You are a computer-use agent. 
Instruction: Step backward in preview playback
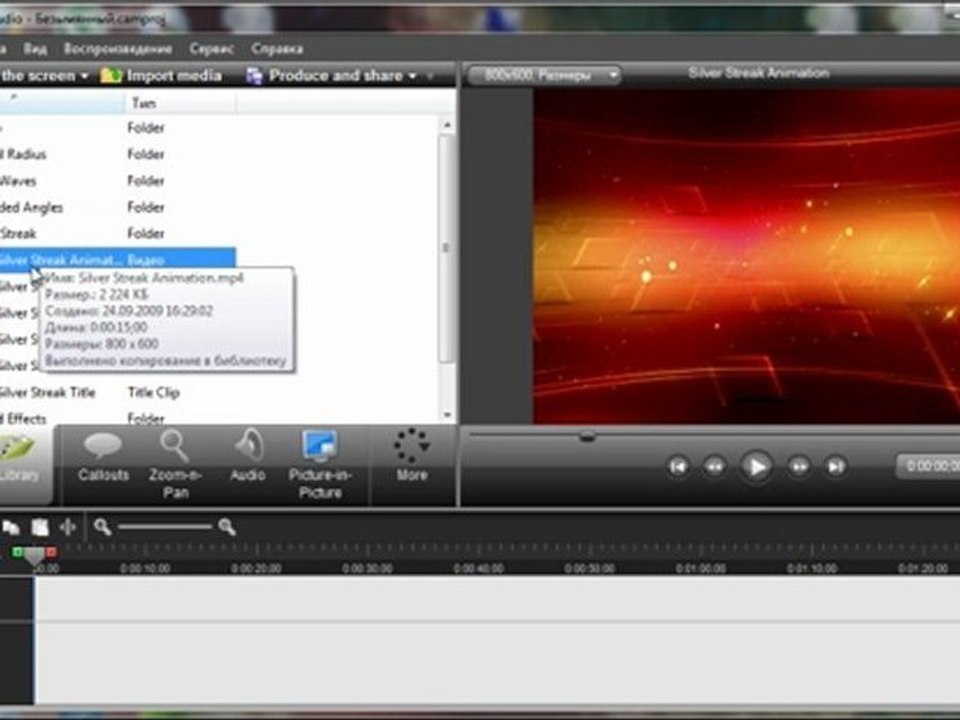coord(714,467)
